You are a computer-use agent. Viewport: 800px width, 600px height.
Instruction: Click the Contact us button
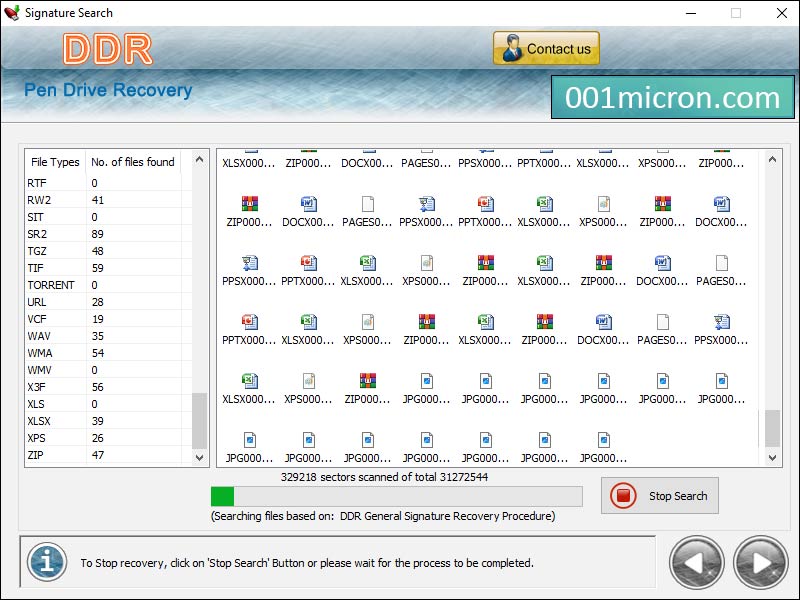pyautogui.click(x=546, y=47)
